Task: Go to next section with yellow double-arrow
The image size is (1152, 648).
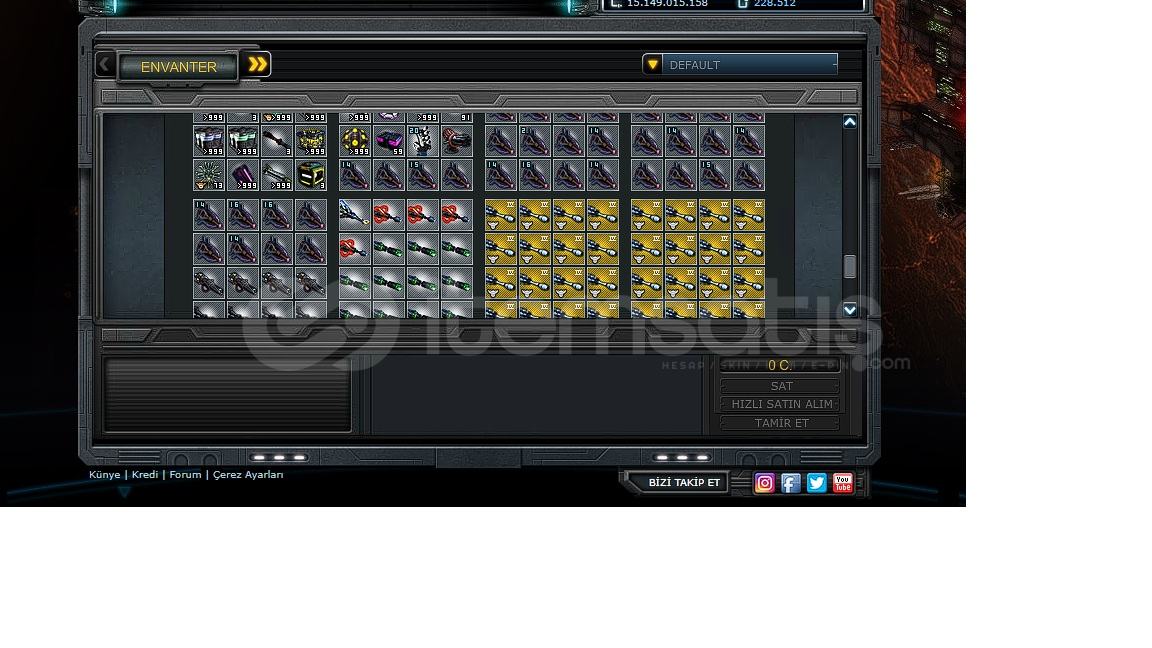Action: 258,65
